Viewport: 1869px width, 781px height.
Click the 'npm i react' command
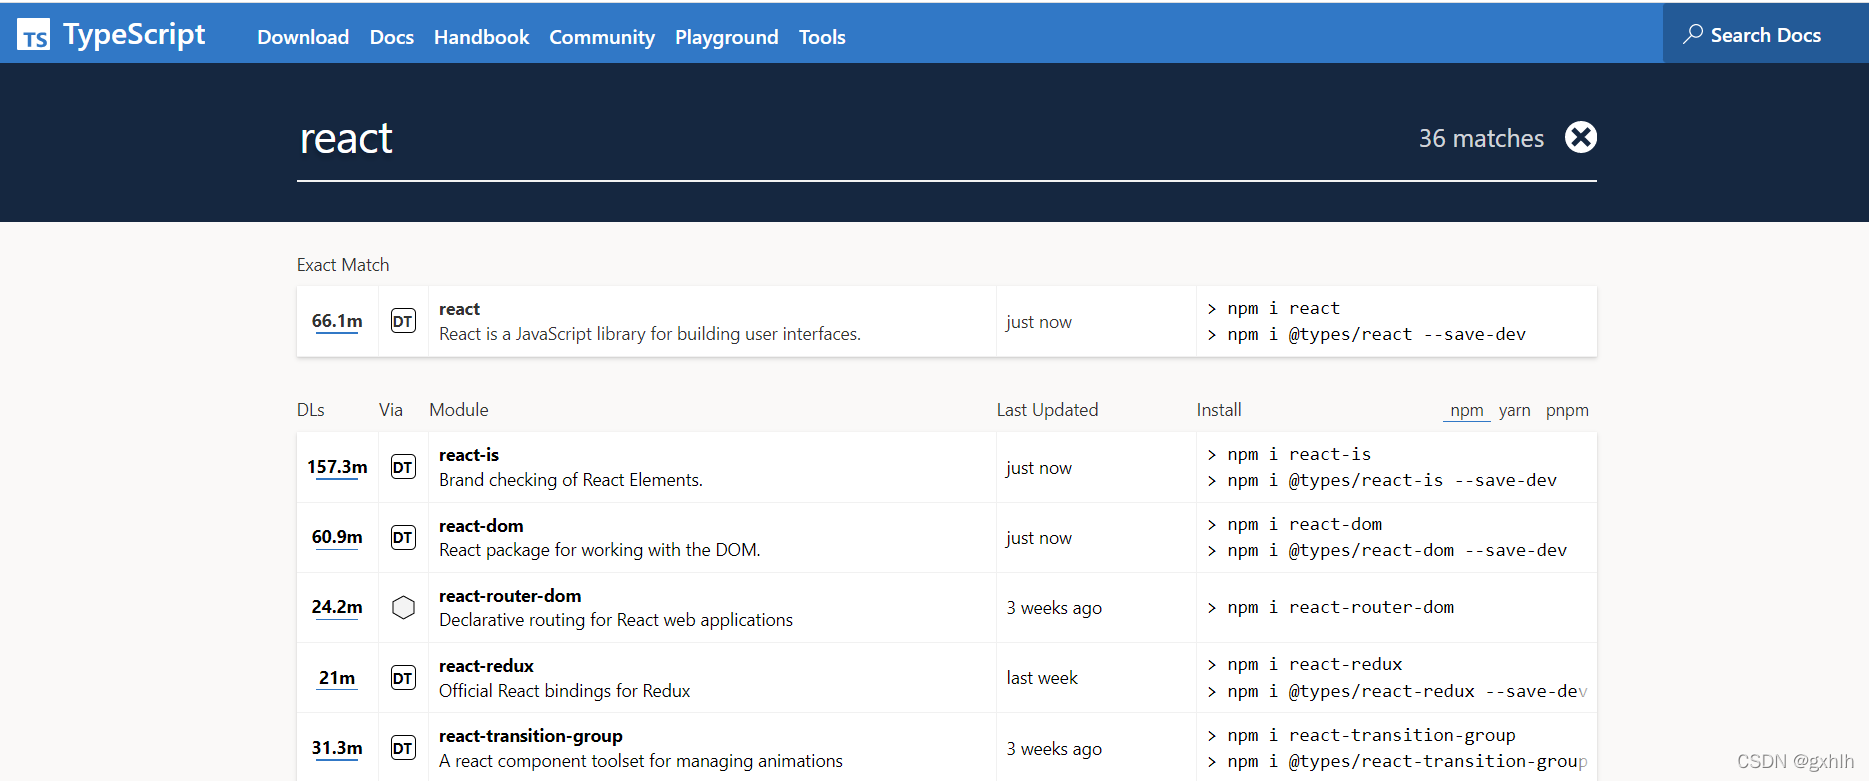pyautogui.click(x=1284, y=308)
